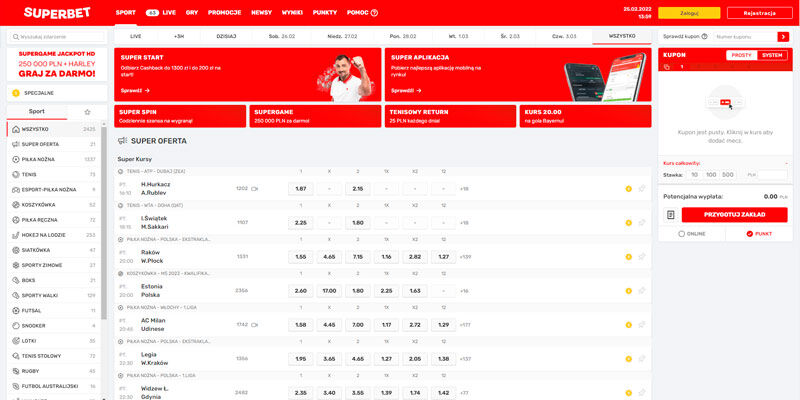Click the Rejestracja button
Screen dimensions: 800x400
[x=760, y=13]
